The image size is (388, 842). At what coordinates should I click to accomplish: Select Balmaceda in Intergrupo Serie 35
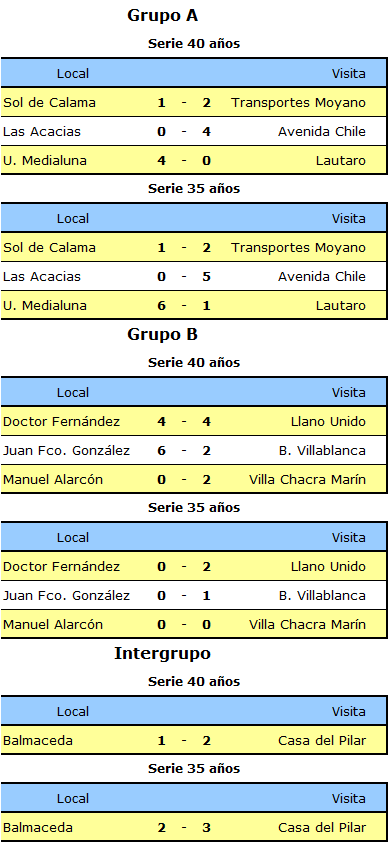pos(38,828)
